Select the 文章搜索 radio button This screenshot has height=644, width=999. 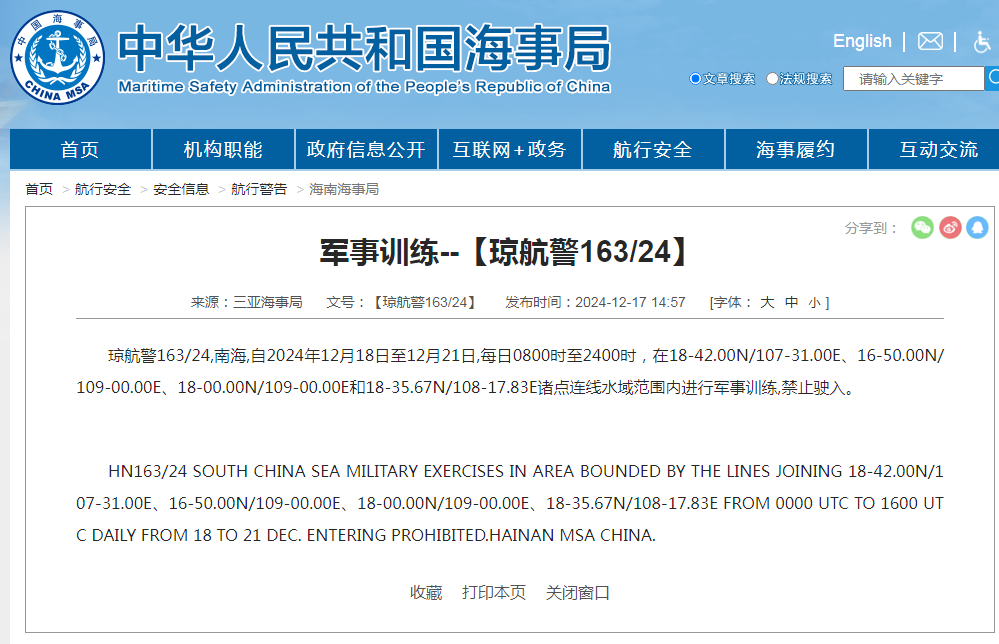point(696,79)
